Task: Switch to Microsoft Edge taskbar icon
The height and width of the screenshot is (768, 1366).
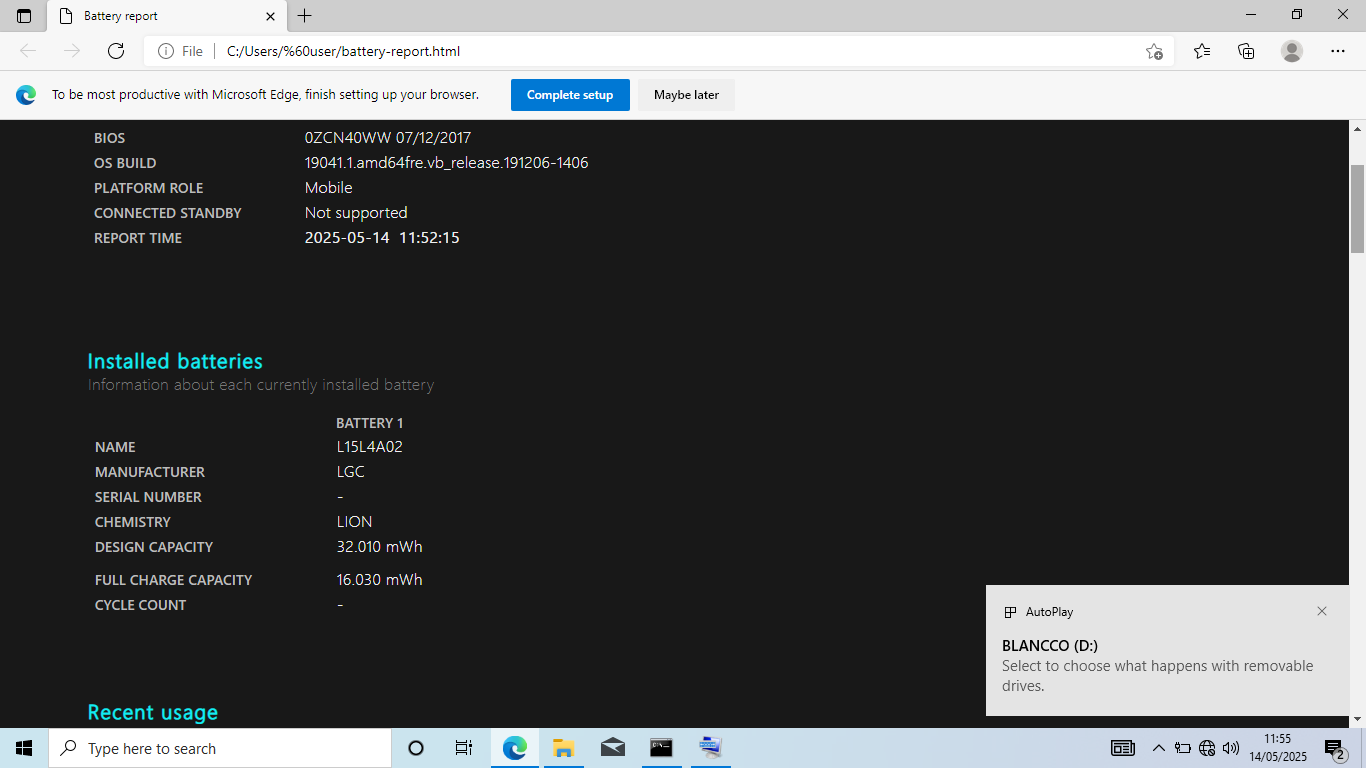Action: [515, 748]
